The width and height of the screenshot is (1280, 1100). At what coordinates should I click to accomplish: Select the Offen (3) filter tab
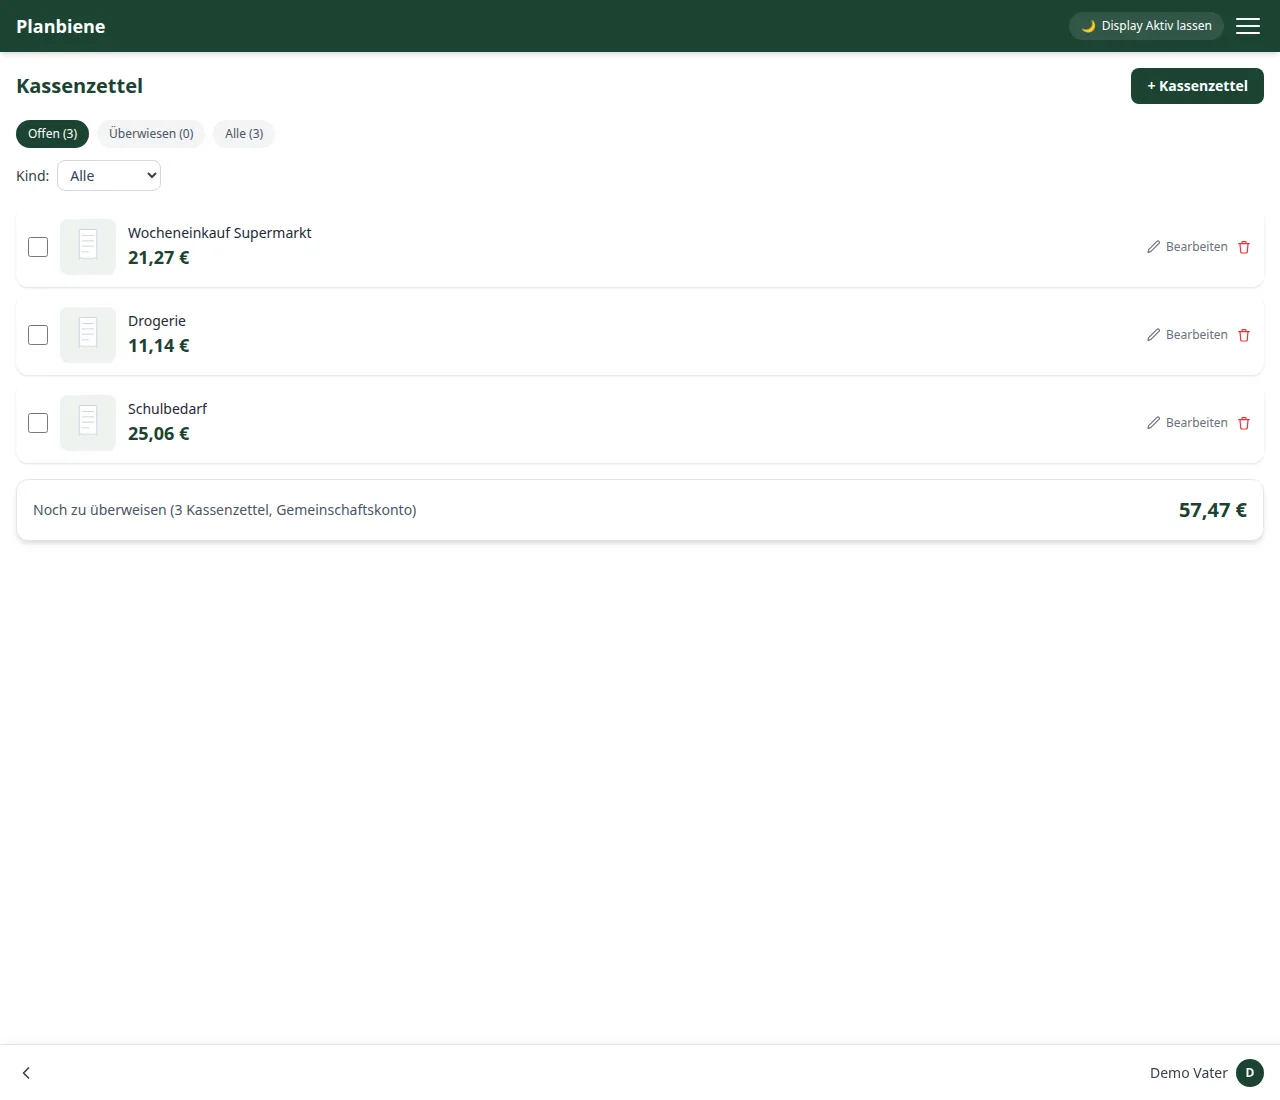[52, 134]
